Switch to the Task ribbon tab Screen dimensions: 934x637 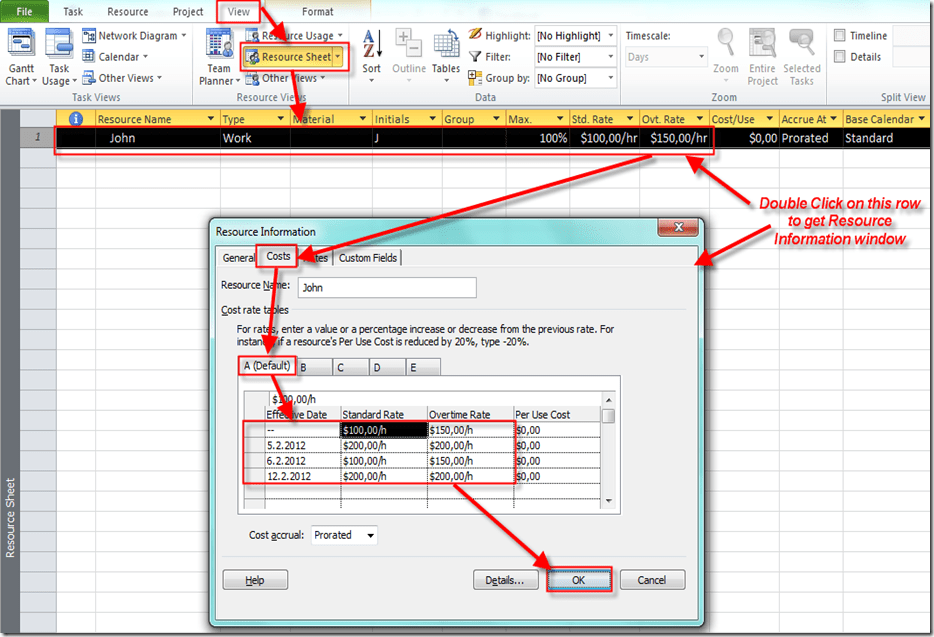click(x=73, y=12)
